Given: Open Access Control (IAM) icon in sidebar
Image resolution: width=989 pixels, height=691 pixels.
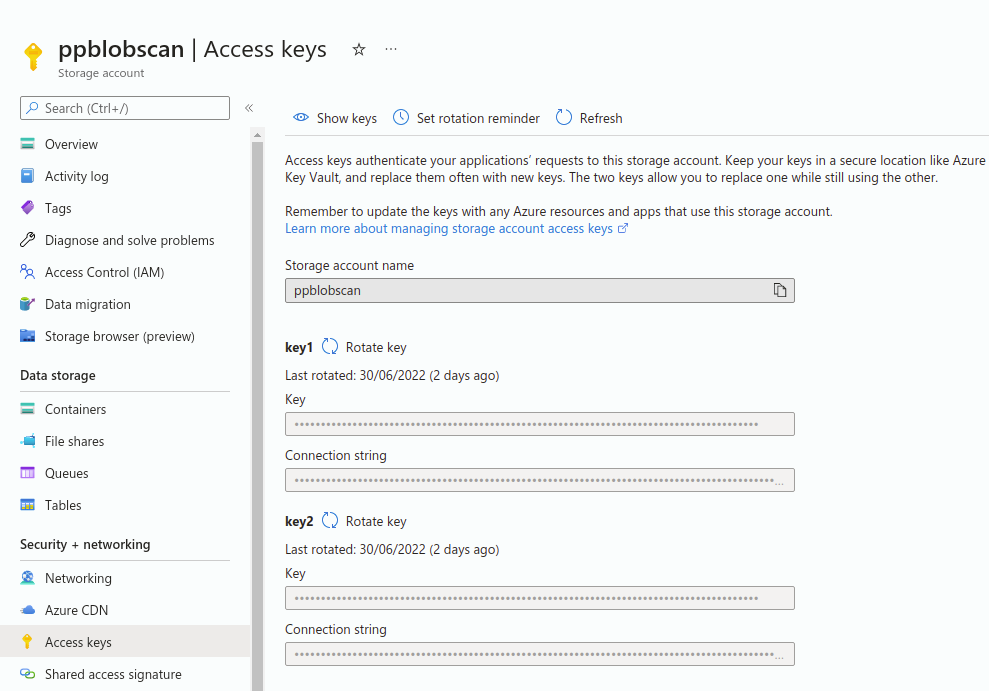Looking at the screenshot, I should [x=28, y=272].
